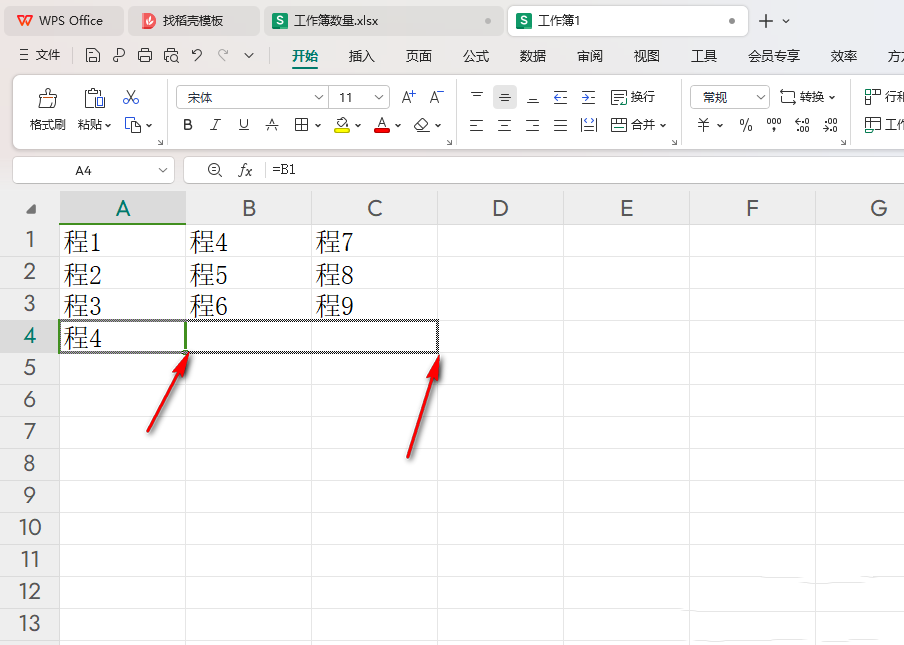Toggle middle vertical alignment
The image size is (904, 645).
[505, 97]
